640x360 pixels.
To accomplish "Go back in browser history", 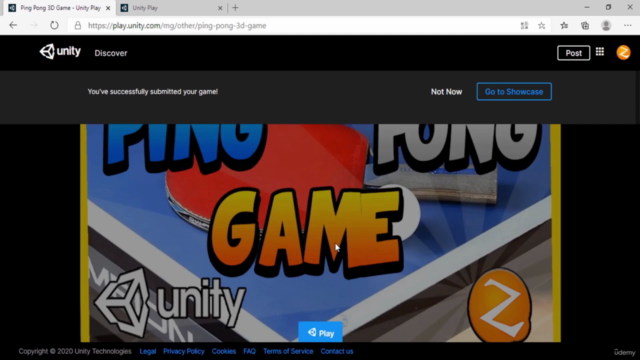I will (x=13, y=25).
